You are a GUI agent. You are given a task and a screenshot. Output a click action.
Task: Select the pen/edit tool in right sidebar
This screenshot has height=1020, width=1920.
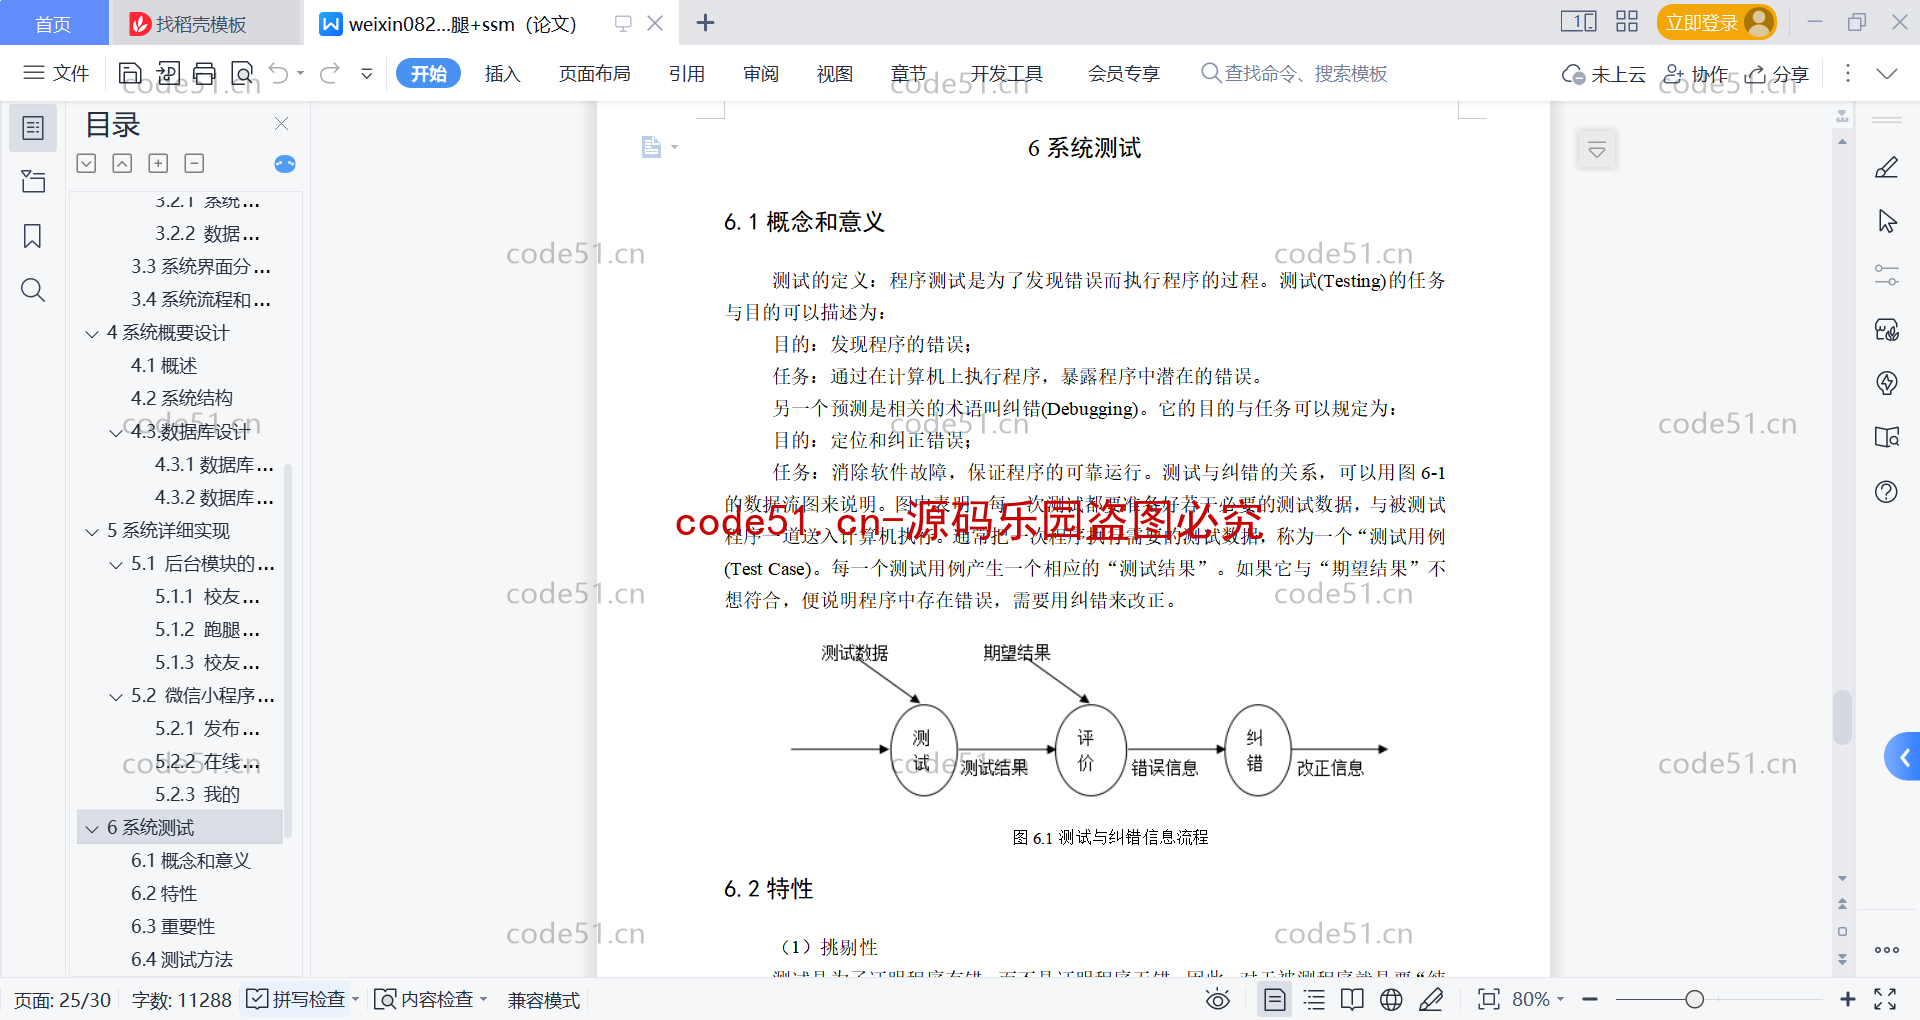[1887, 167]
